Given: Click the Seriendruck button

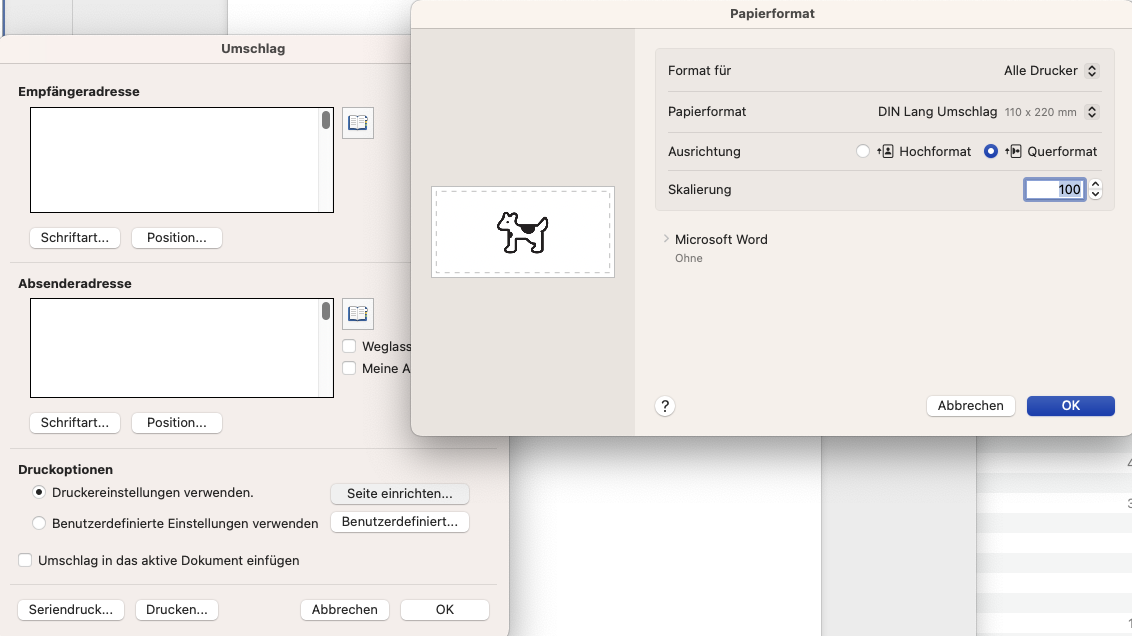Looking at the screenshot, I should (71, 609).
